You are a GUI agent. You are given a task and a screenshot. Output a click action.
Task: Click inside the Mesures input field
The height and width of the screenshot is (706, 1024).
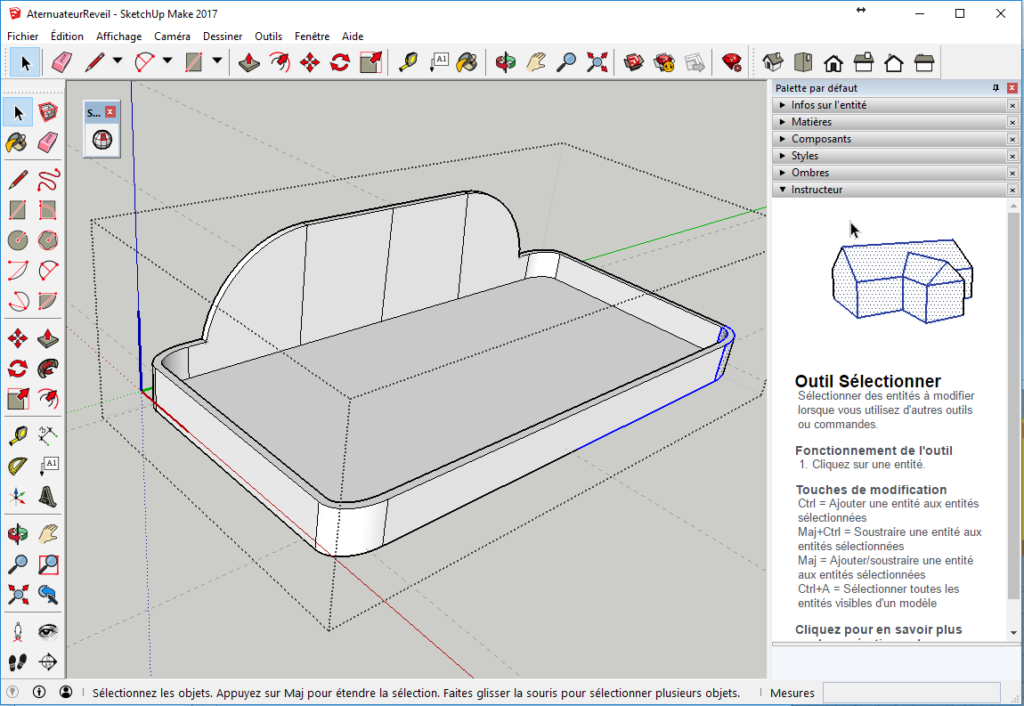pyautogui.click(x=910, y=692)
